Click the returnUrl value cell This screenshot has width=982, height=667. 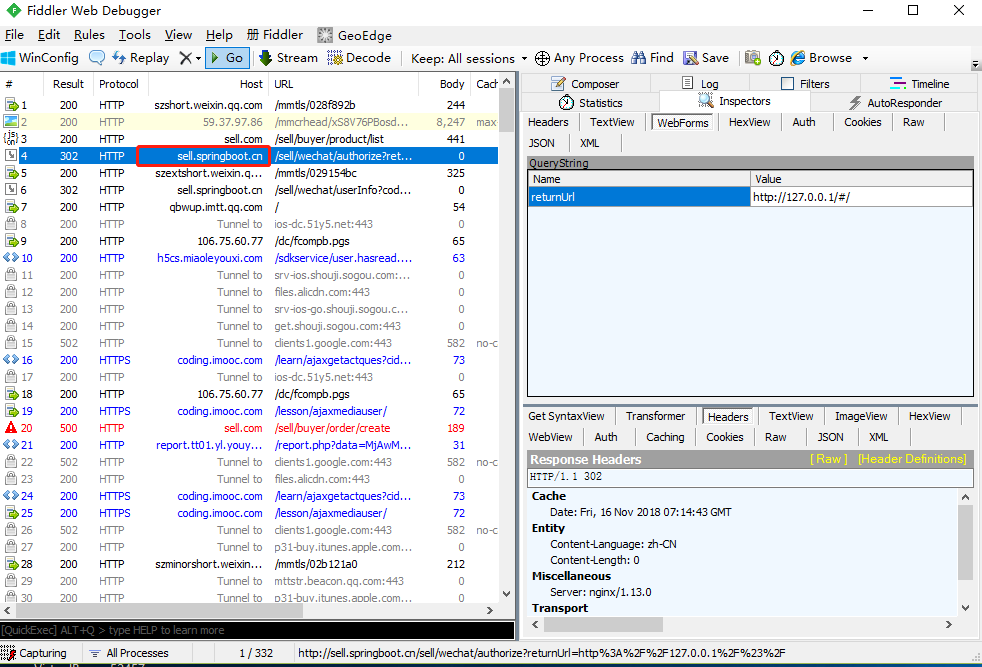click(861, 197)
